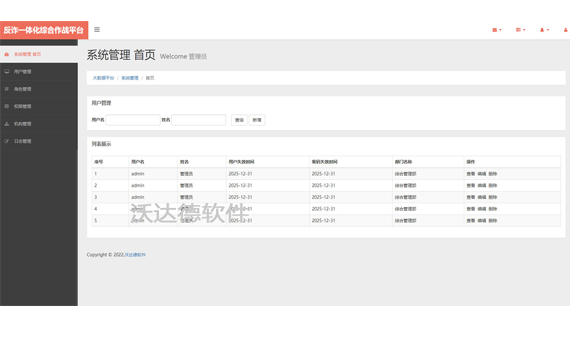Open the list/tasks dropdown in header
This screenshot has height=360, width=570.
click(521, 30)
